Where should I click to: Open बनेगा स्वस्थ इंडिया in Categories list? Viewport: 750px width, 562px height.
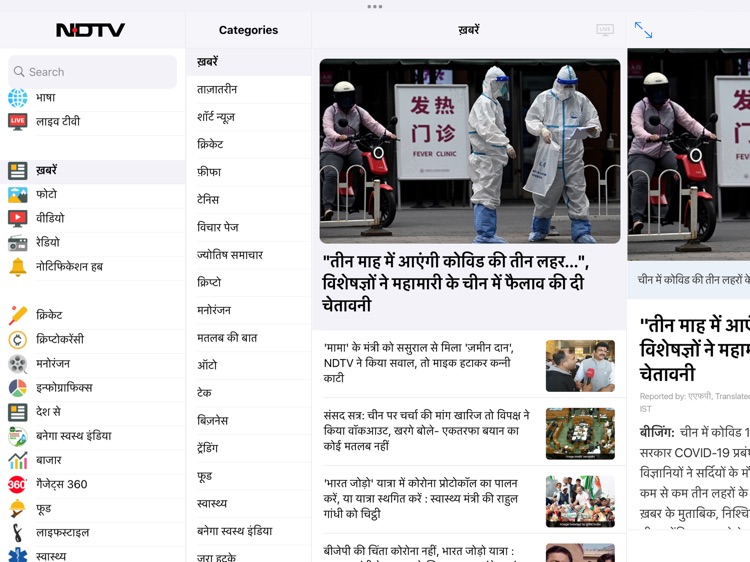249,531
